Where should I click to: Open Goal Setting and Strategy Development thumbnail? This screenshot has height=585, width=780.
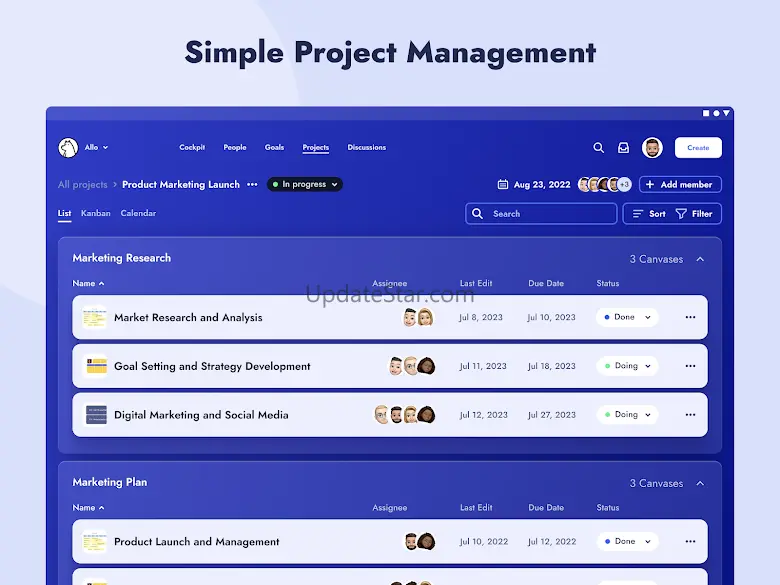coord(96,366)
